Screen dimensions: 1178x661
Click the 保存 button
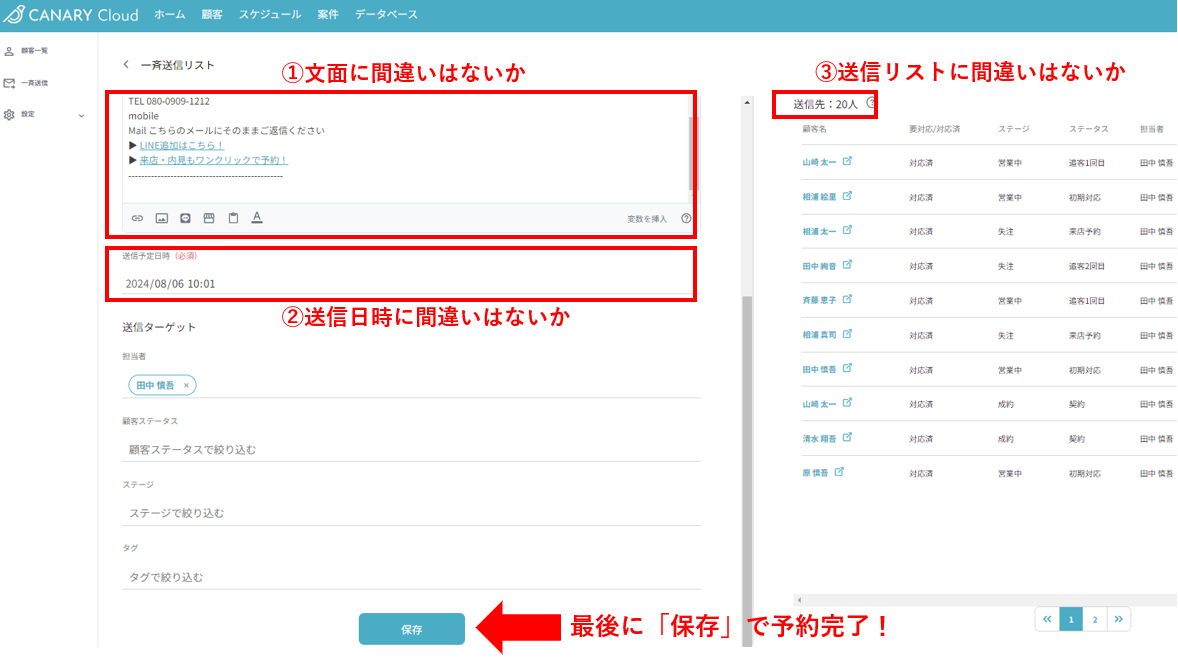click(412, 629)
